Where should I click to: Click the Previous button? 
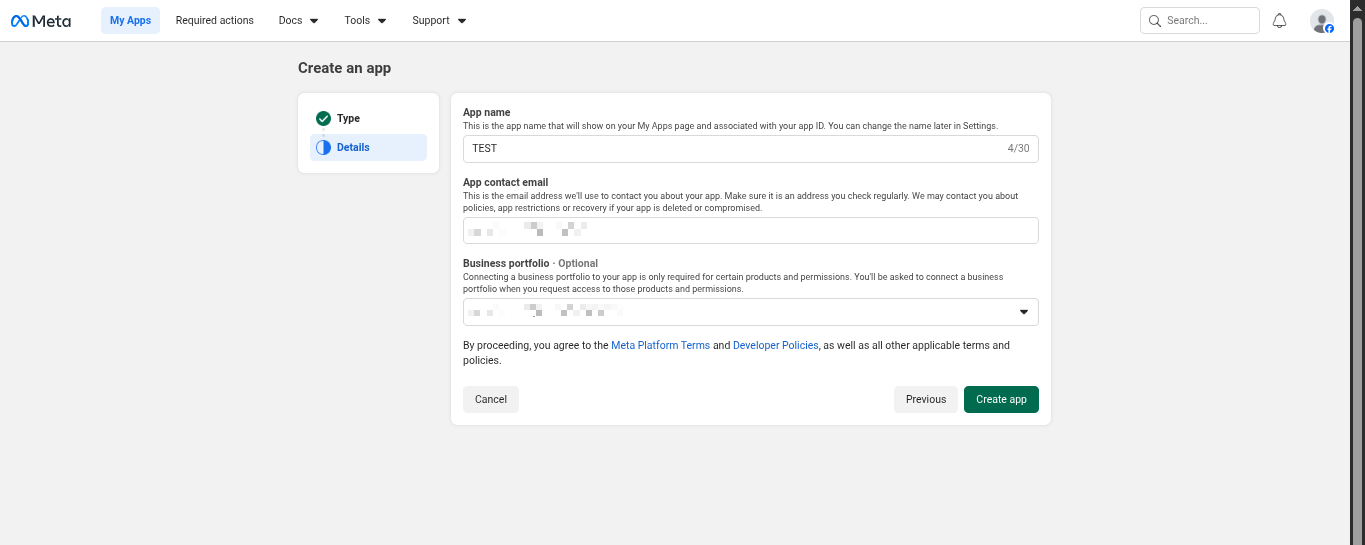925,399
